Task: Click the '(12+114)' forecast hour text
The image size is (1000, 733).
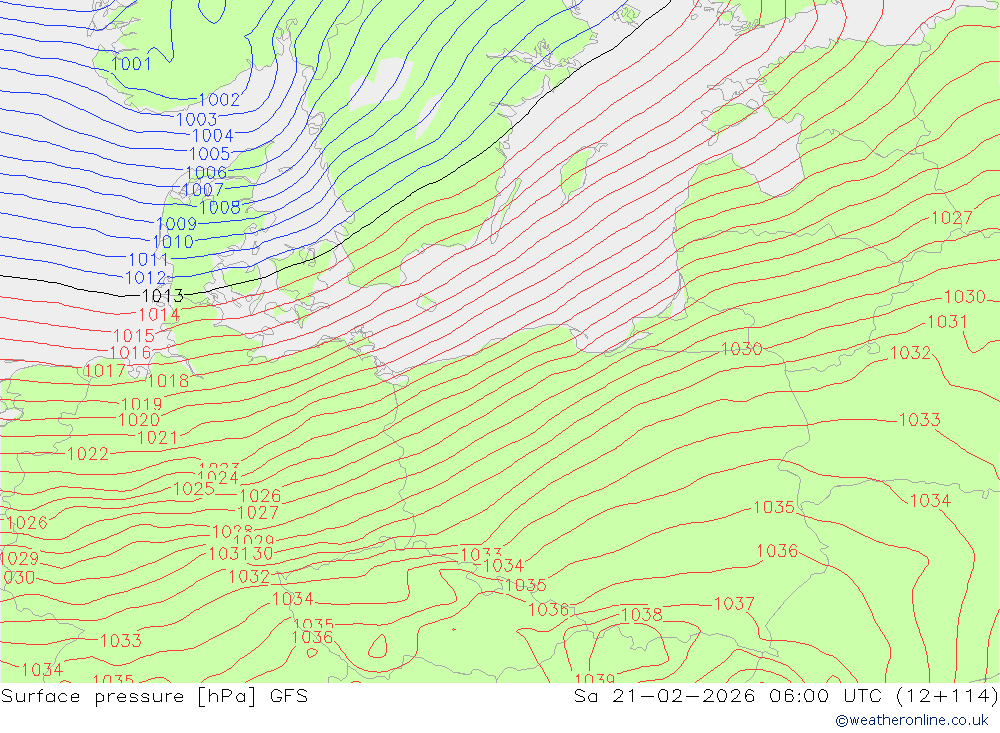Action: 947,696
